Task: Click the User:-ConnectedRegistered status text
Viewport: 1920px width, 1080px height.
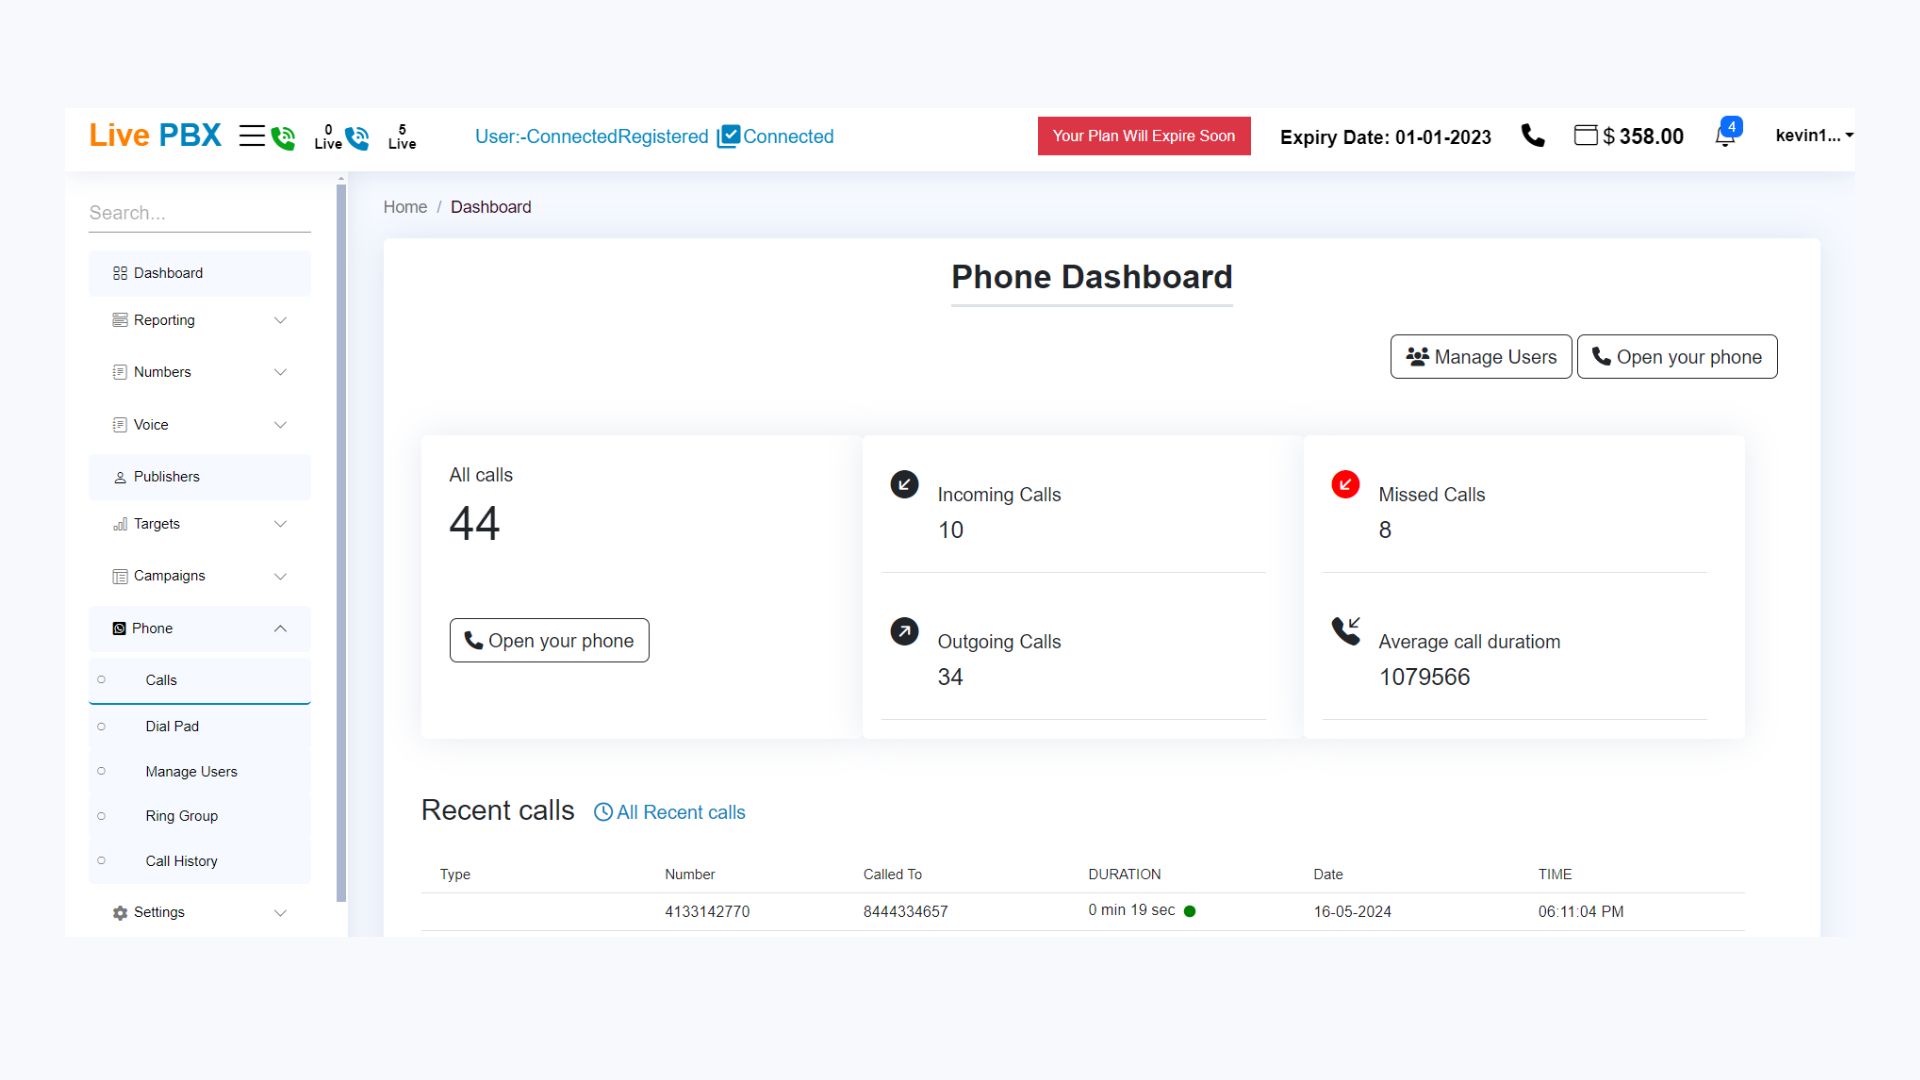Action: pyautogui.click(x=591, y=137)
